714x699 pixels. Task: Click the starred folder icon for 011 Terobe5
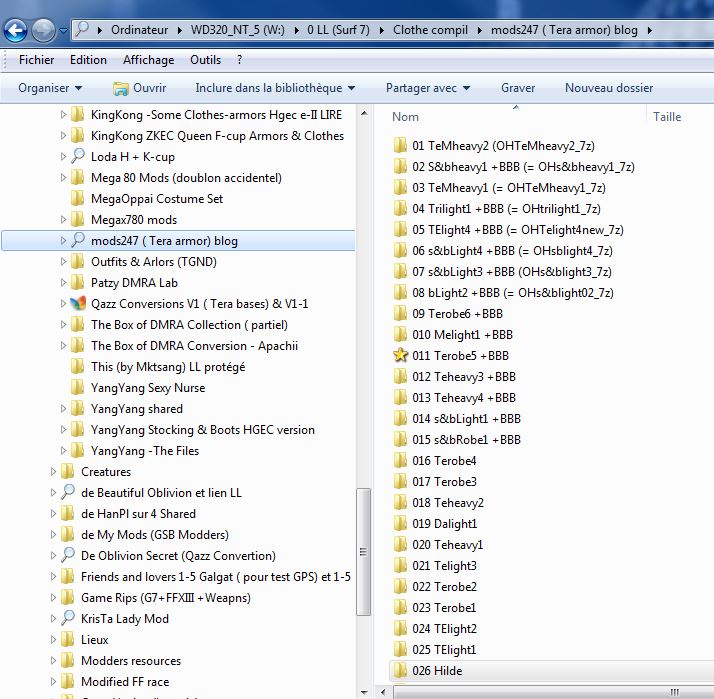(x=401, y=355)
